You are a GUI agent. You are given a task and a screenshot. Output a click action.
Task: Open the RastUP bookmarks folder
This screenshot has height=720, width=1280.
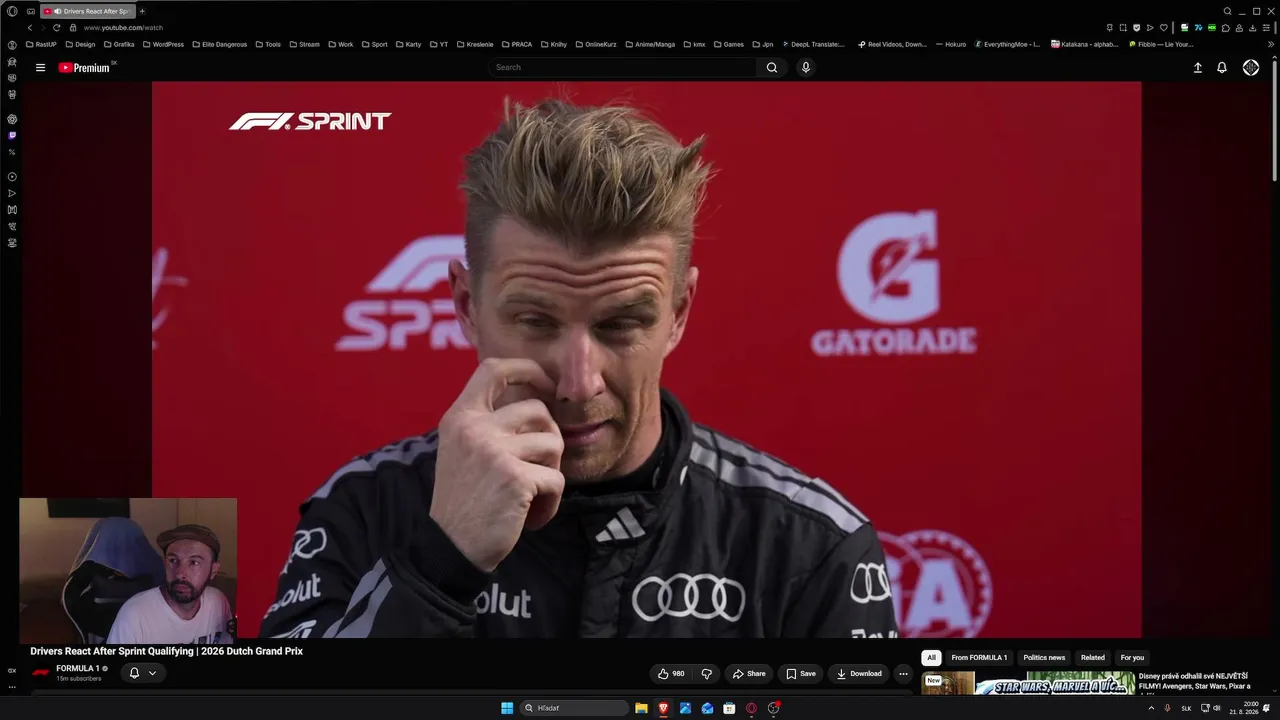click(x=41, y=45)
